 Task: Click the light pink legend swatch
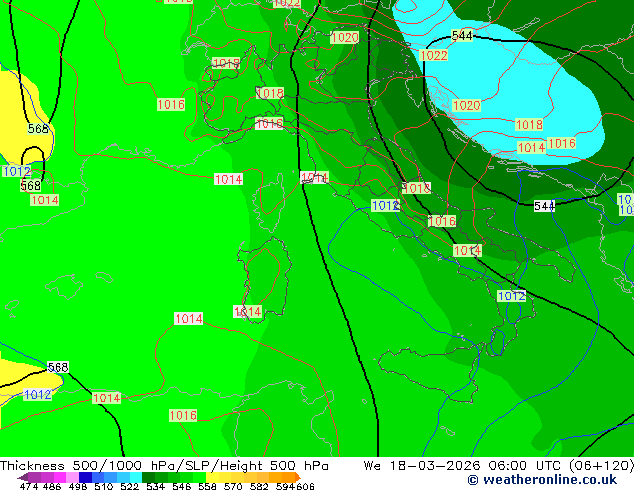coord(72,477)
